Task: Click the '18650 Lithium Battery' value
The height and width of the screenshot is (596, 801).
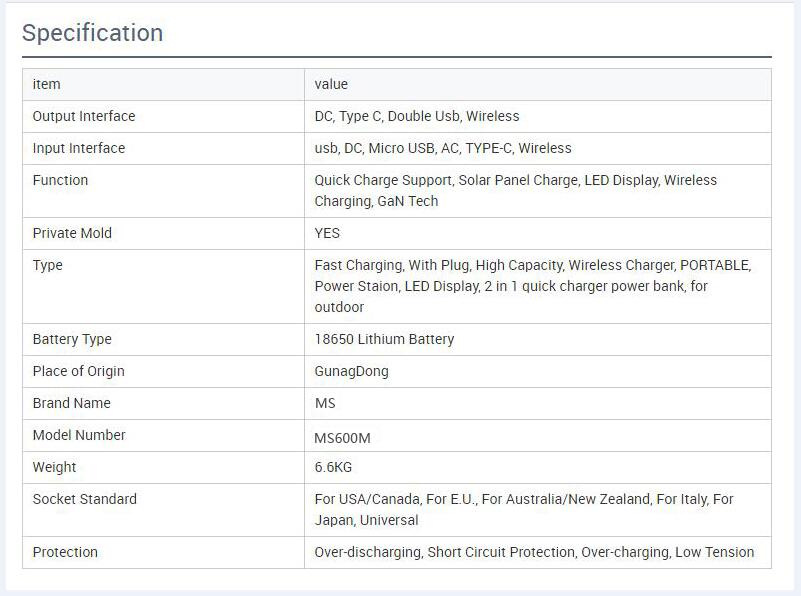Action: (384, 340)
